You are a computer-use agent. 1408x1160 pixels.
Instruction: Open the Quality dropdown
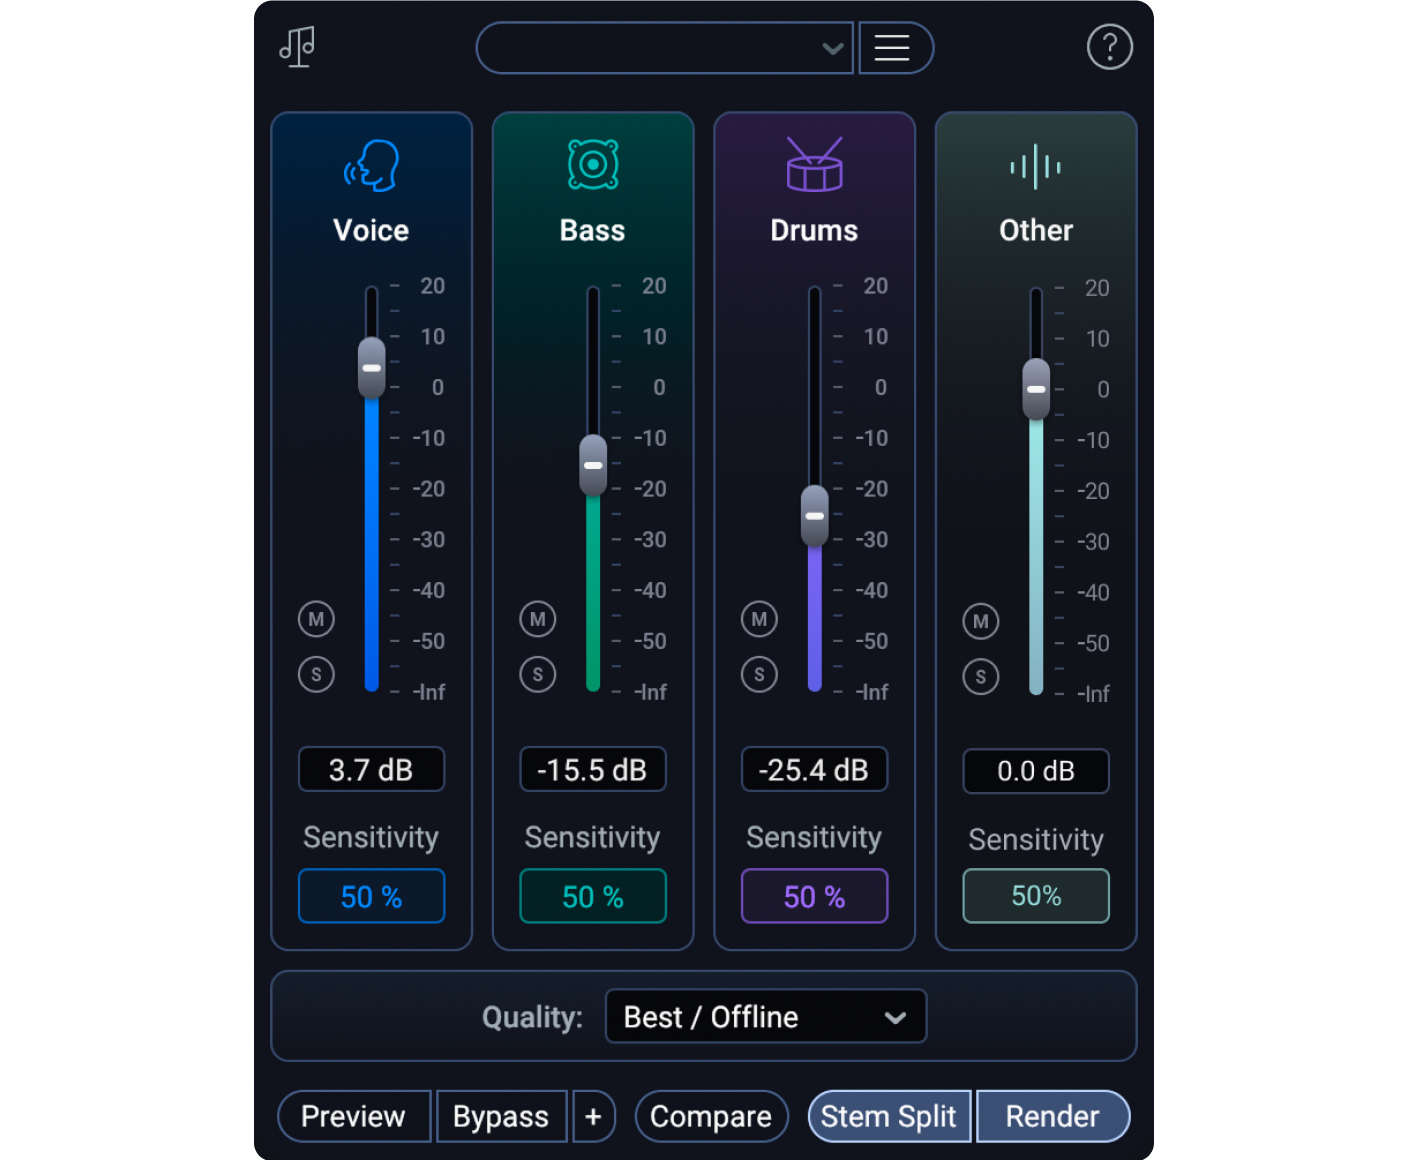click(765, 1016)
